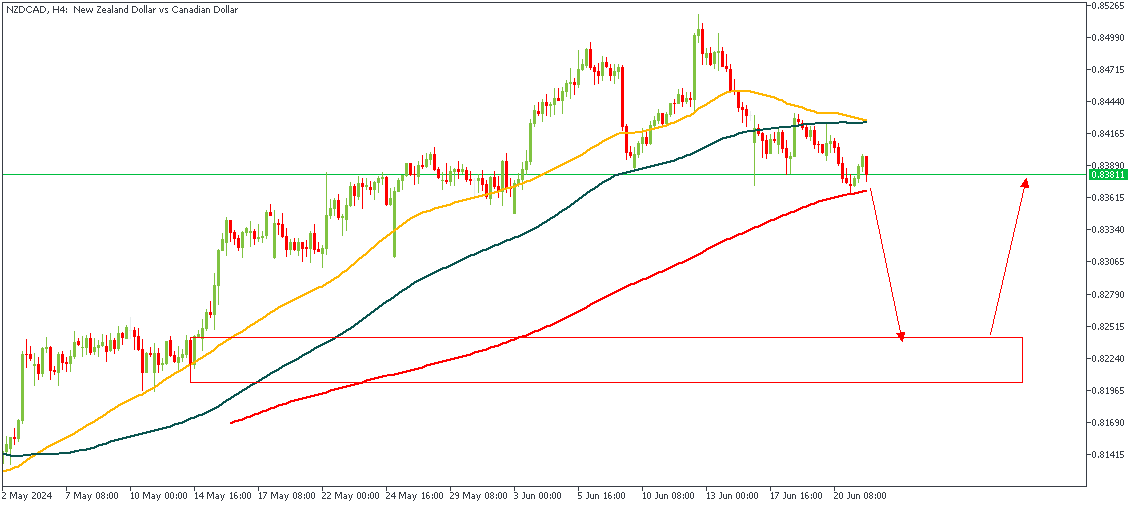Click the 24 May 16:00 time label
Screen dimensions: 1139x507
pos(414,496)
